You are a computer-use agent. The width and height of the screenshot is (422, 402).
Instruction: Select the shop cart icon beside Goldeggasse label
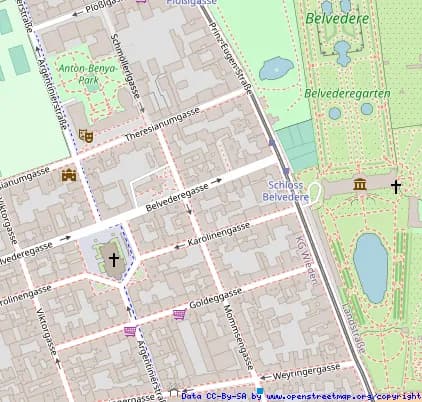point(179,314)
